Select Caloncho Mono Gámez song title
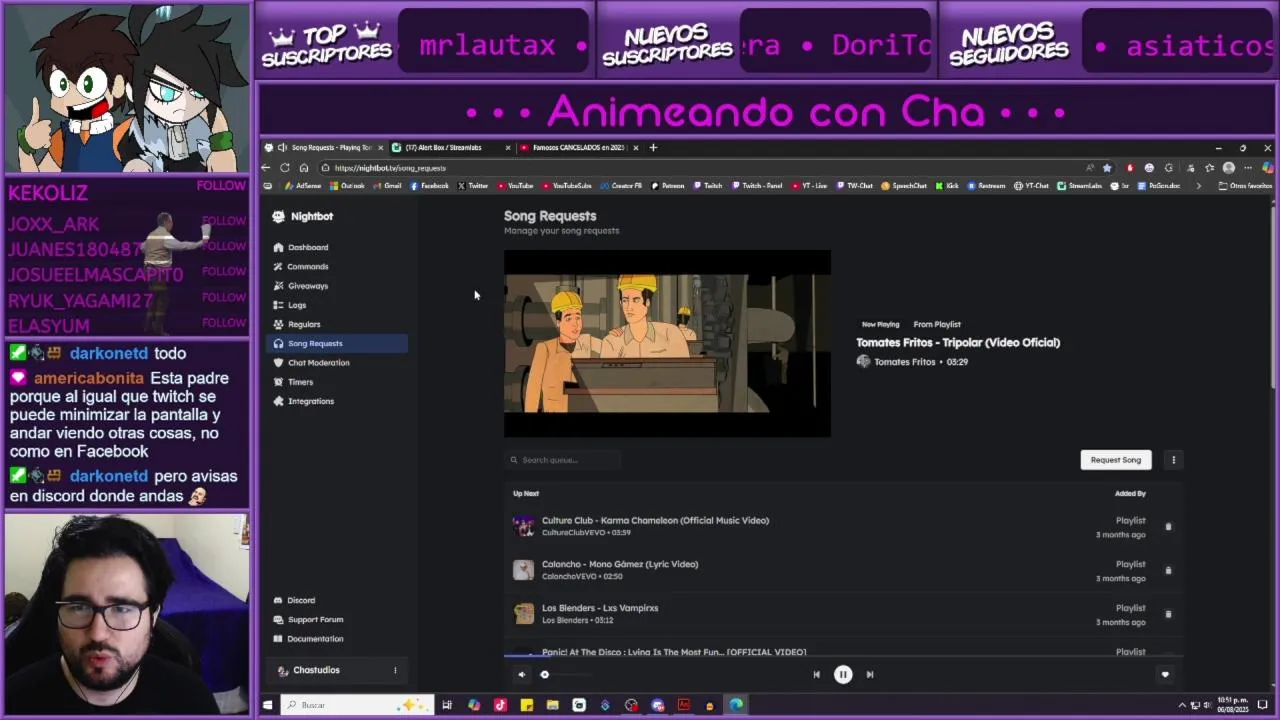Screen dimensions: 1280x720 tap(620, 564)
